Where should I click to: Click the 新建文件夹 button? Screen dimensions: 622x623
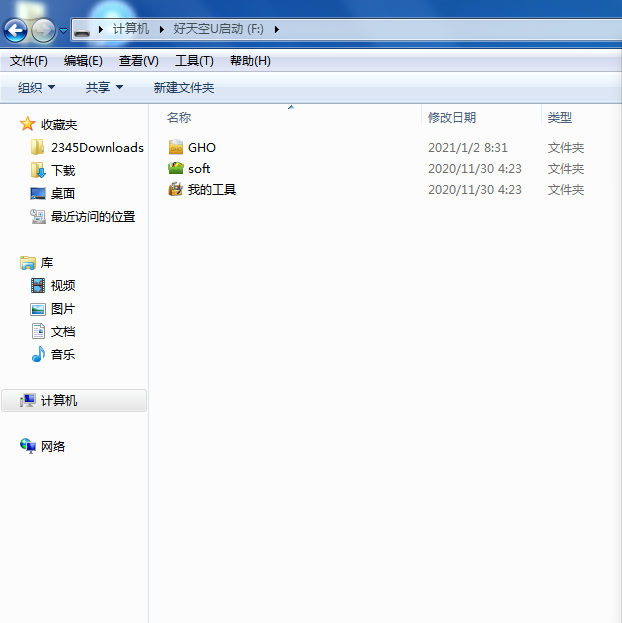[x=184, y=87]
